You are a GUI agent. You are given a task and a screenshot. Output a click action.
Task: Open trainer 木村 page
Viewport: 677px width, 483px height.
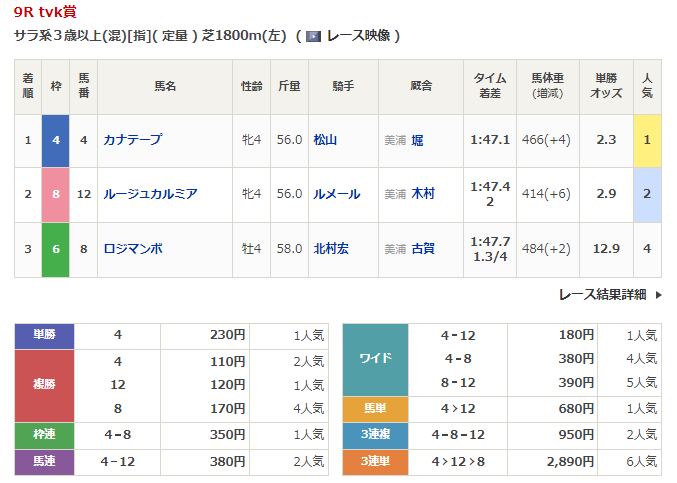click(x=423, y=194)
